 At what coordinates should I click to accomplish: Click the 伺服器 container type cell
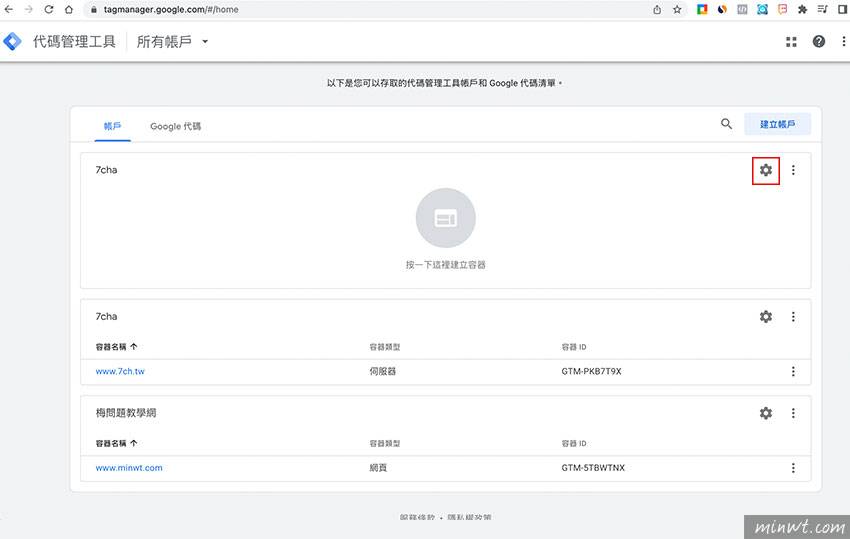coord(383,371)
